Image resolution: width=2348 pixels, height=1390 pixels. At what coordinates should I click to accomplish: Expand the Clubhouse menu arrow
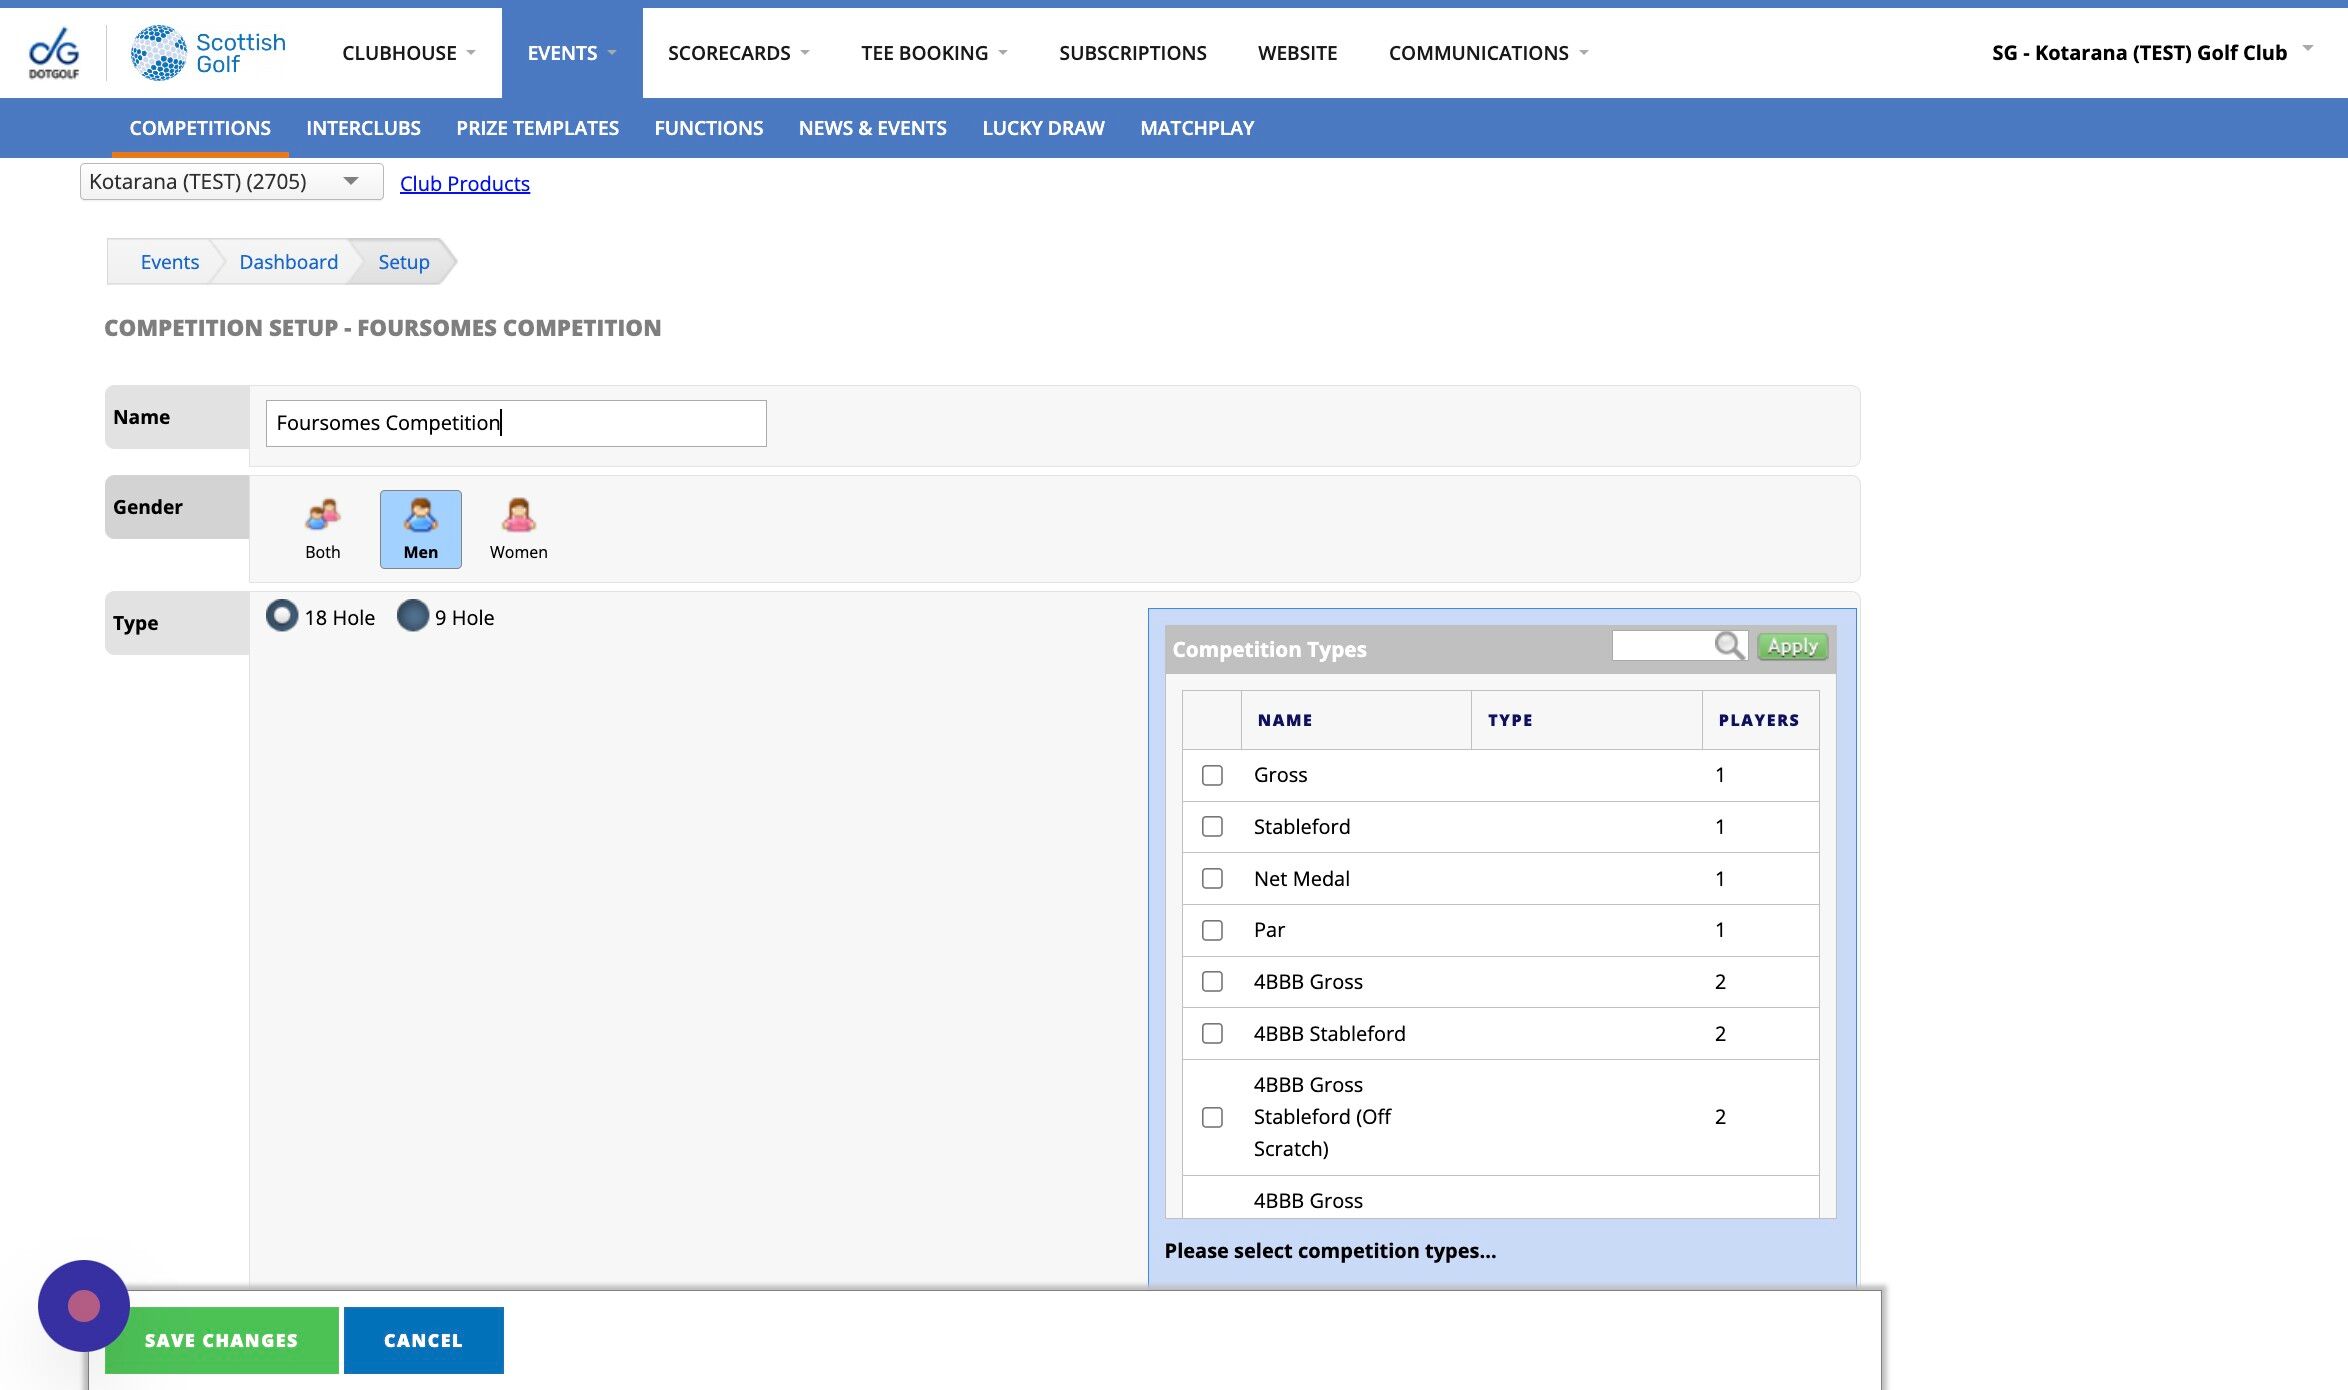click(471, 53)
